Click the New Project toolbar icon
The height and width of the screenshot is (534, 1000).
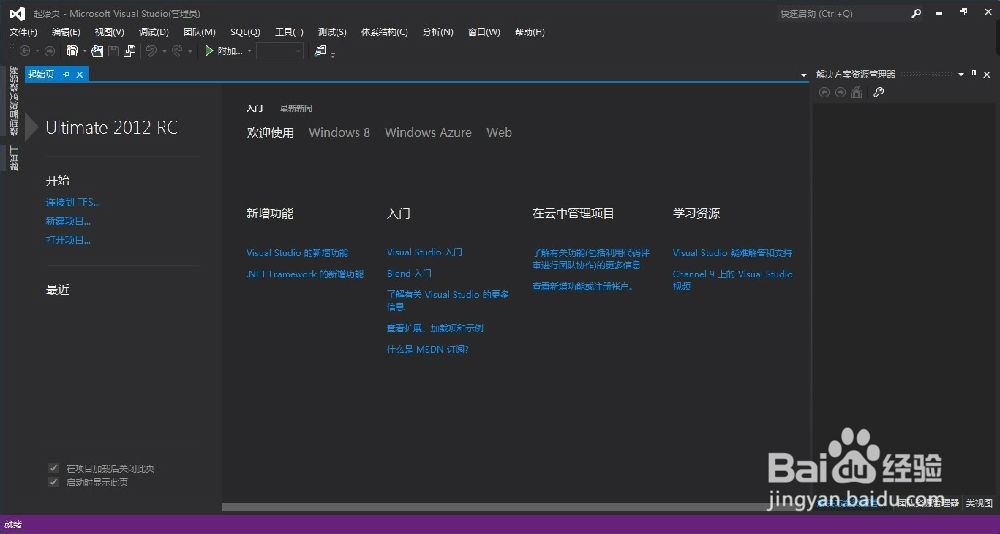(73, 51)
